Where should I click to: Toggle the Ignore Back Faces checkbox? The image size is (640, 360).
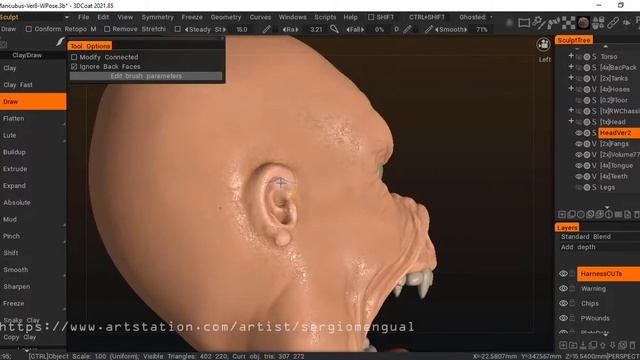click(74, 67)
